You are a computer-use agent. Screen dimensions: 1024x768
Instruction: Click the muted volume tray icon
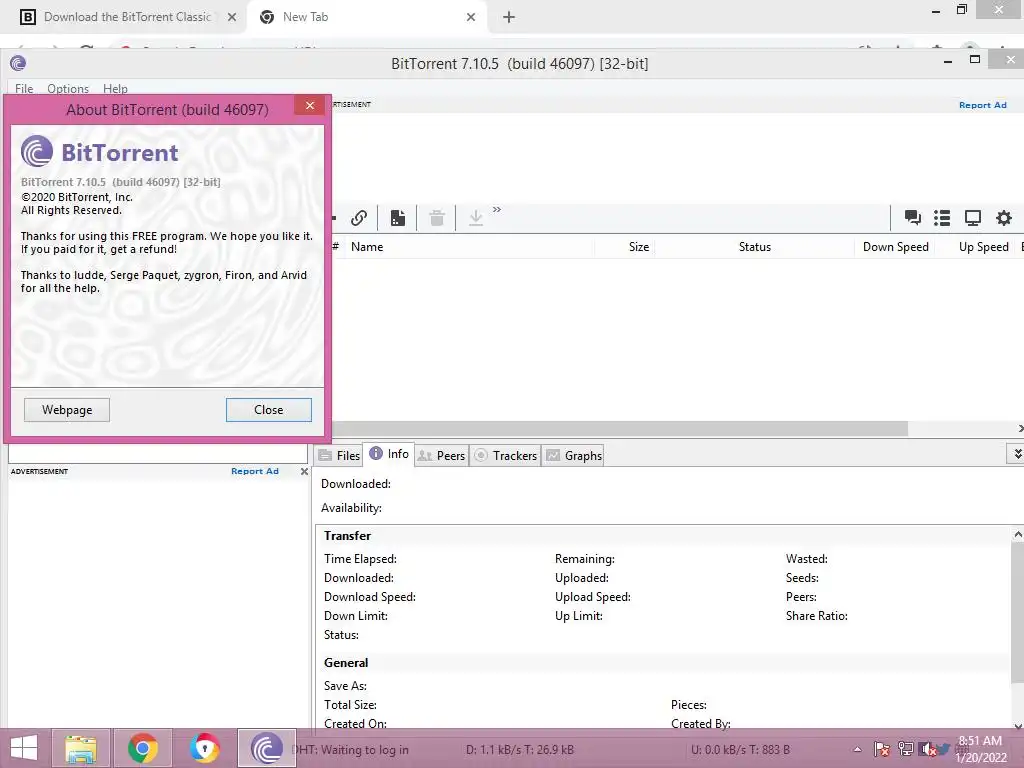(x=927, y=750)
